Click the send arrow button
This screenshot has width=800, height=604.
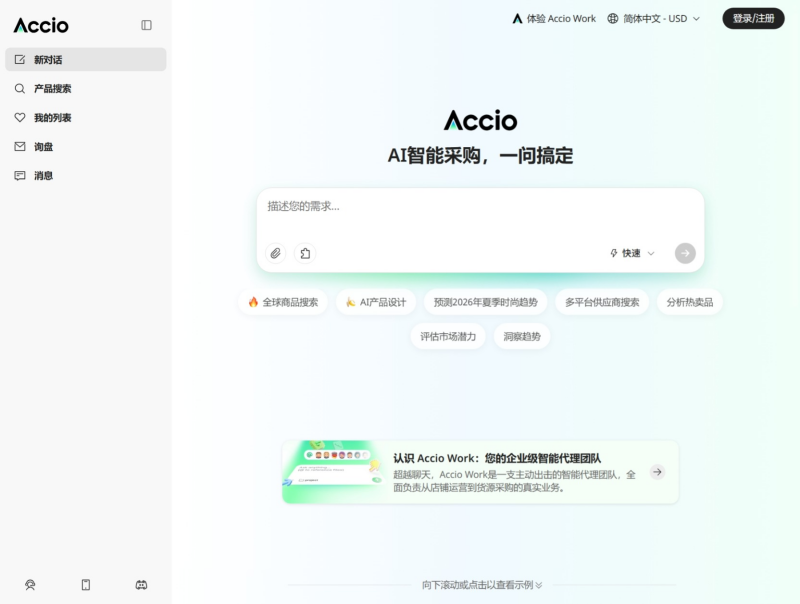click(684, 253)
